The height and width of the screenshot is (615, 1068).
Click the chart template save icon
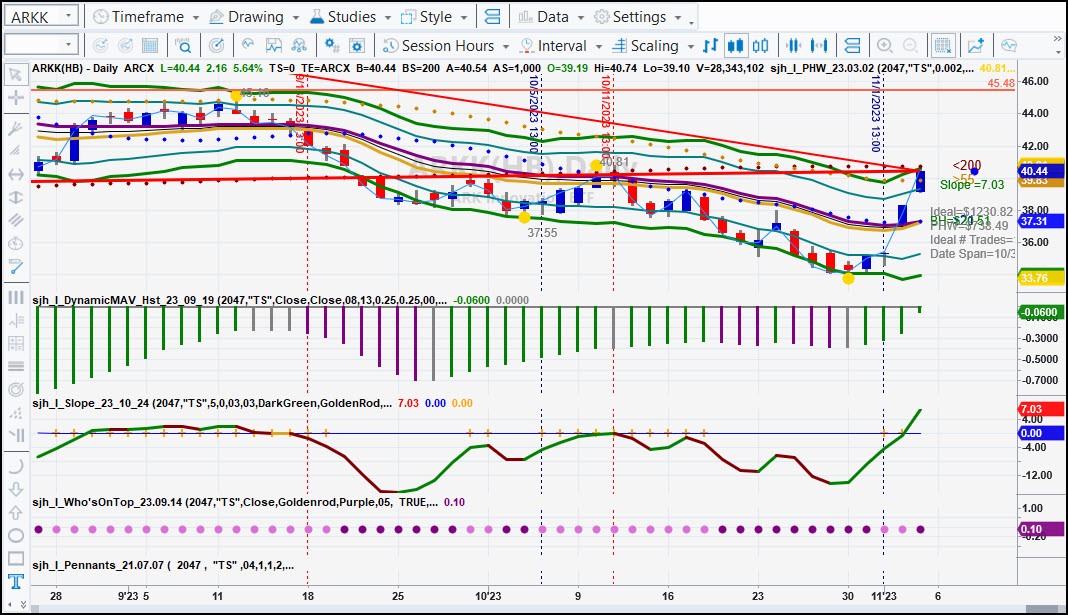coord(273,46)
